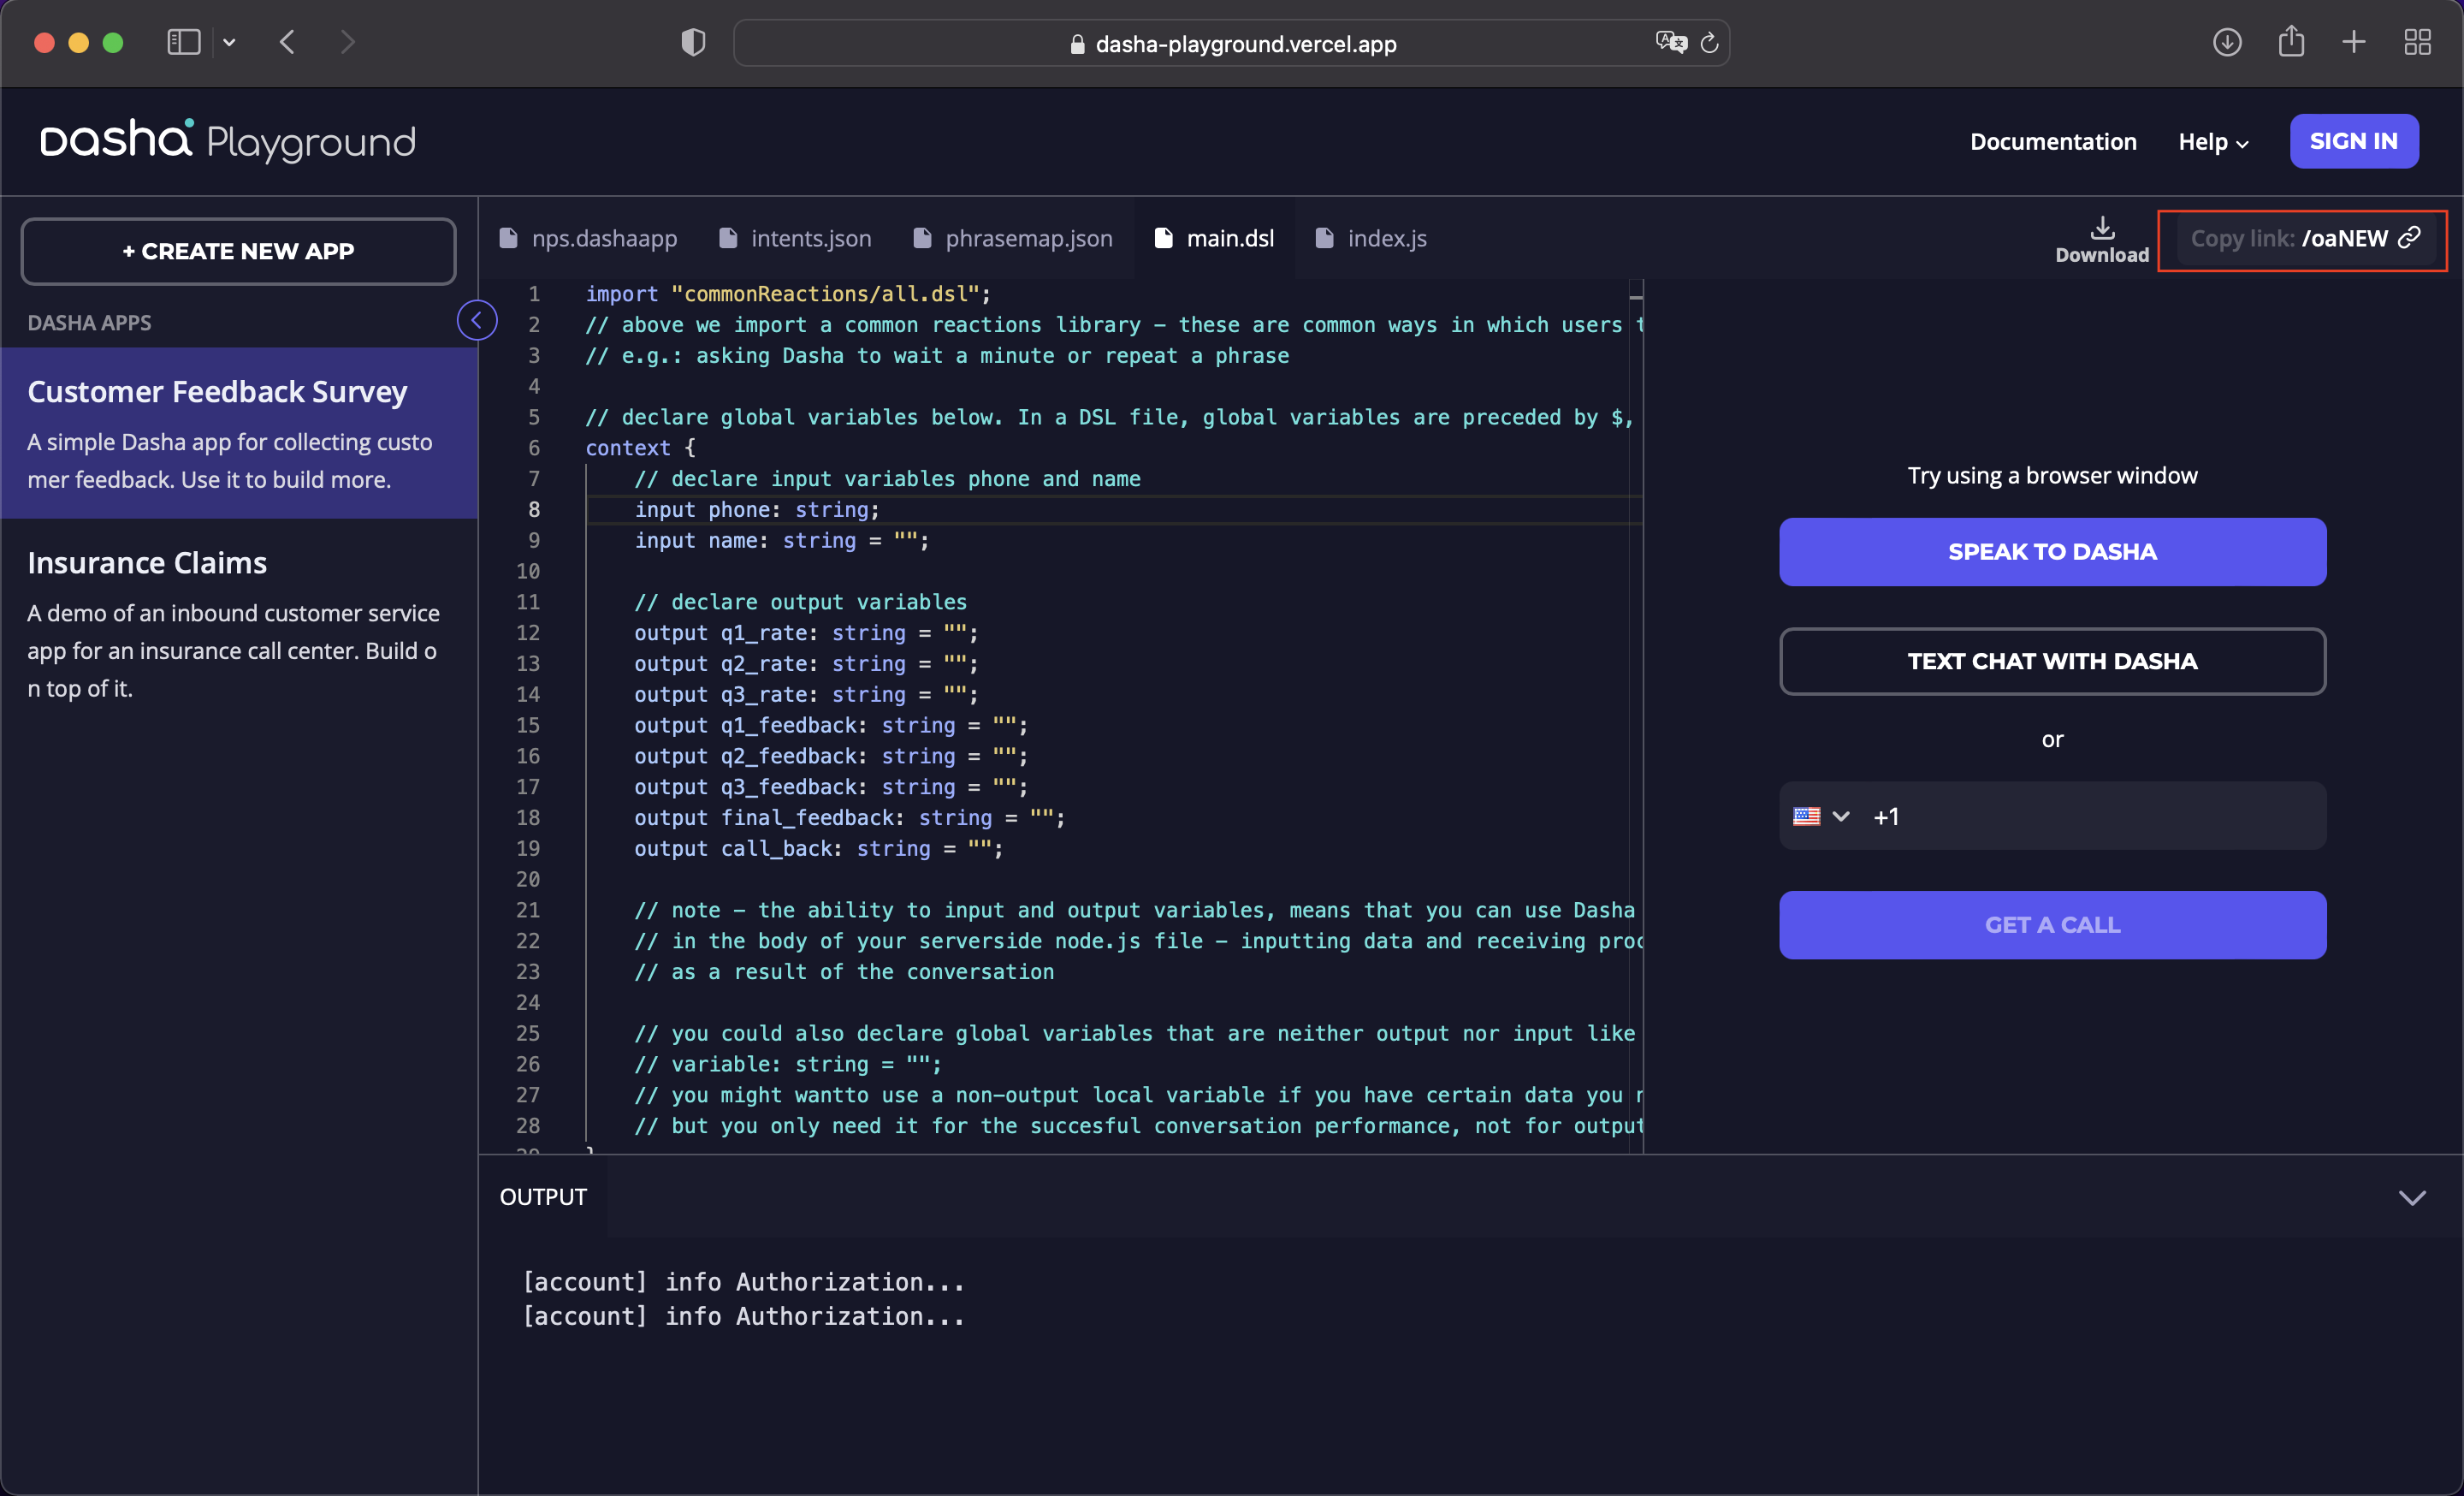Click TEXT CHAT WITH DASHA button

tap(2052, 661)
